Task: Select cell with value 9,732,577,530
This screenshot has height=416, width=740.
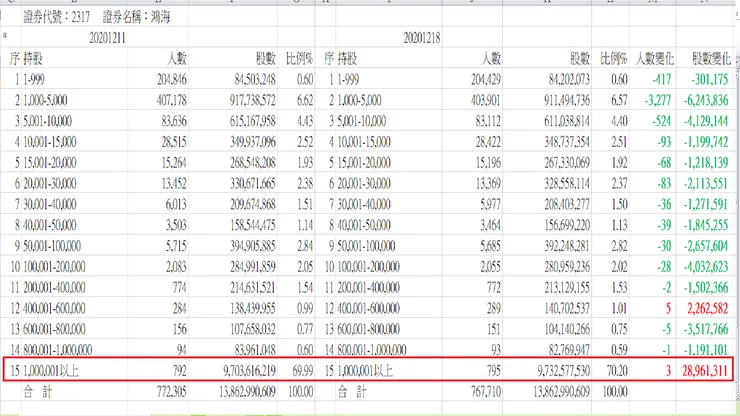Action: 564,371
